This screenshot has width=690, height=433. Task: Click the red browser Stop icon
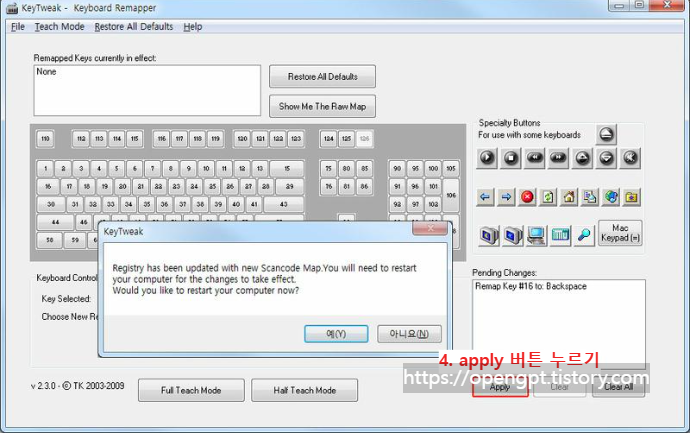pyautogui.click(x=527, y=197)
